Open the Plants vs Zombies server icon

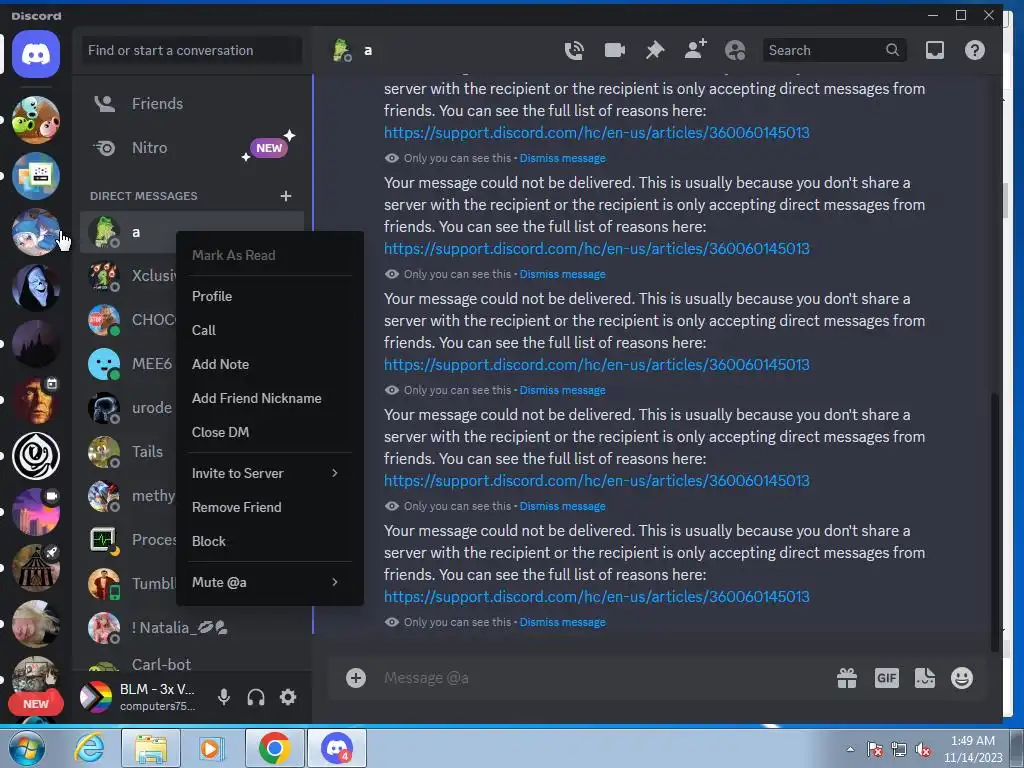click(36, 120)
